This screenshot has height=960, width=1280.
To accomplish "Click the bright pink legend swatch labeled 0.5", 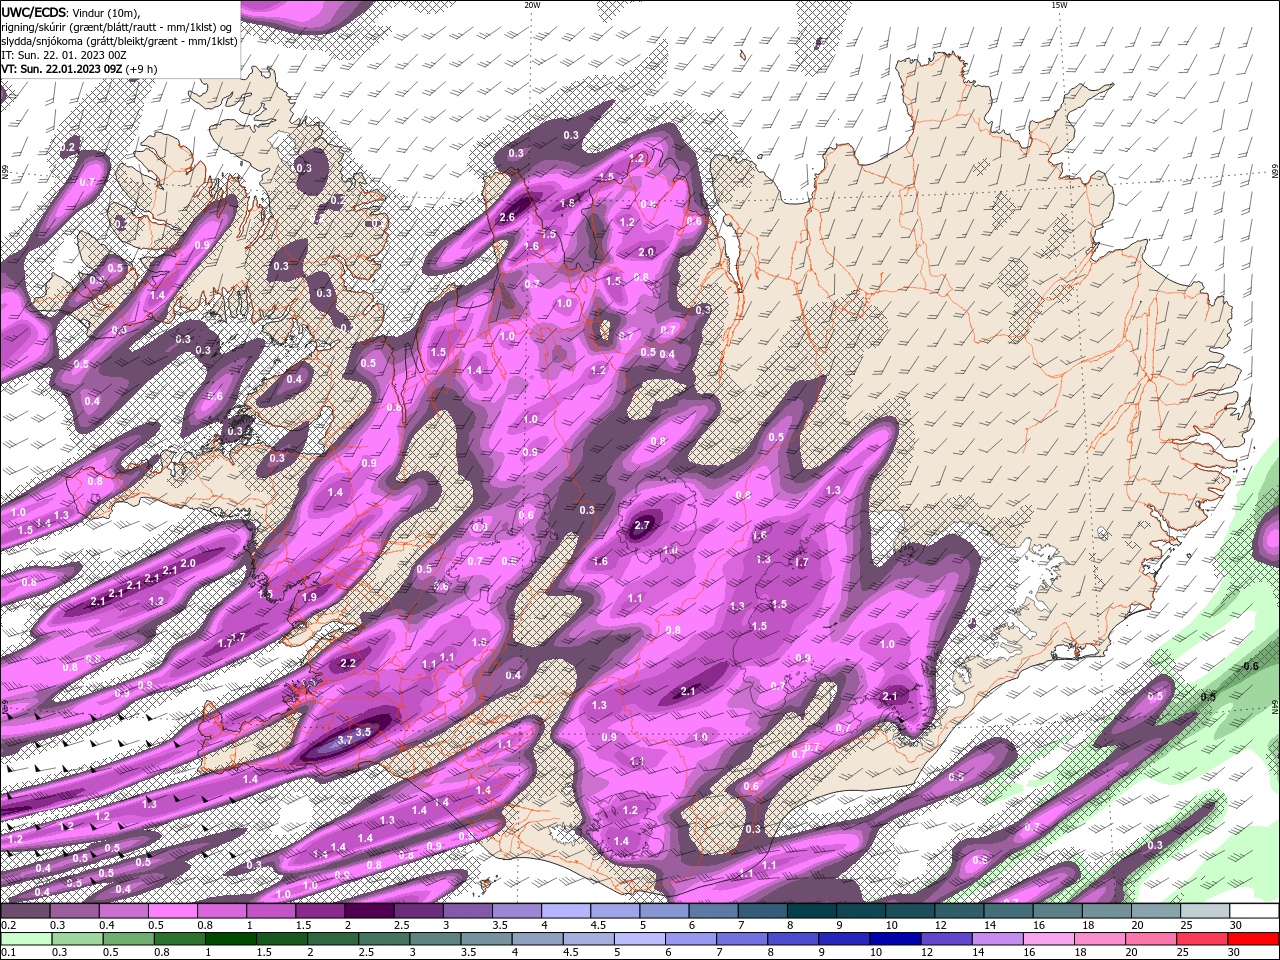I will pyautogui.click(x=172, y=911).
